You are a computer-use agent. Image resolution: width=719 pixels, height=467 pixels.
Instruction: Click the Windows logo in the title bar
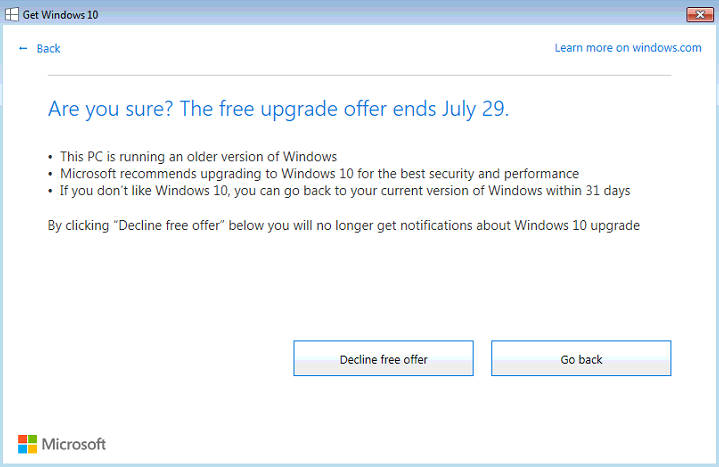click(12, 14)
